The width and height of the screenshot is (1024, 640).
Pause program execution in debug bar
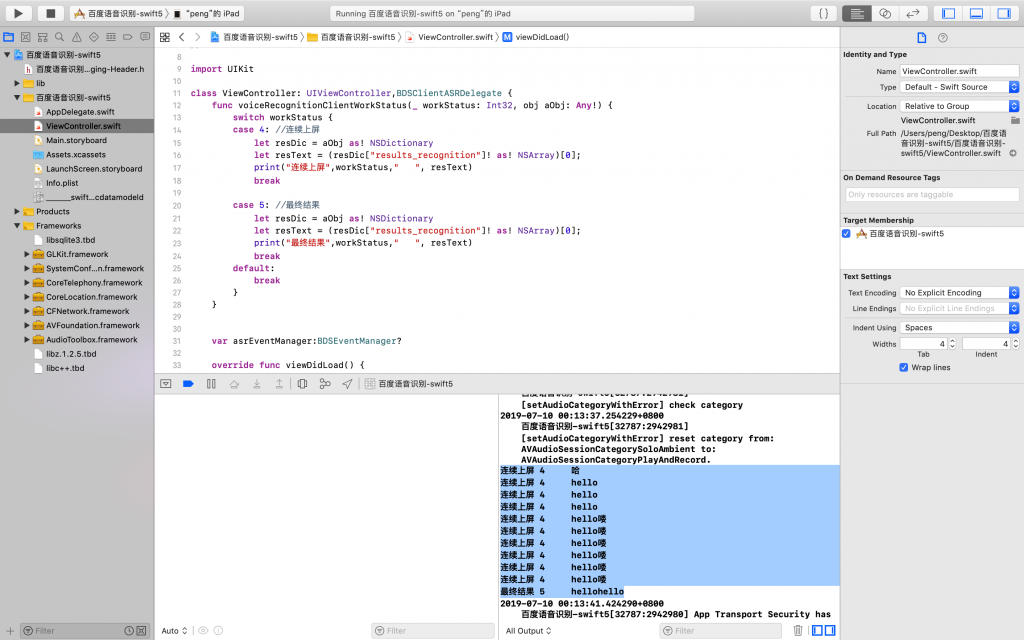tap(211, 383)
